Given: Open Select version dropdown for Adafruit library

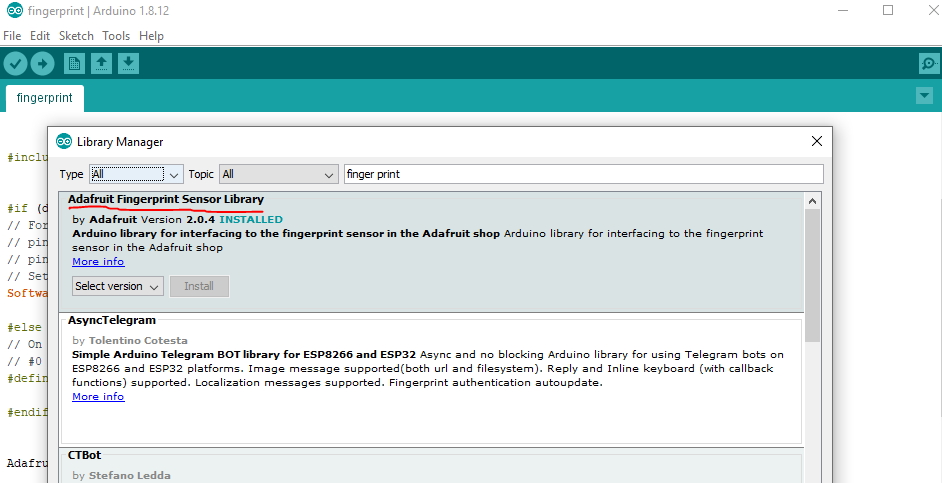Looking at the screenshot, I should pos(118,286).
